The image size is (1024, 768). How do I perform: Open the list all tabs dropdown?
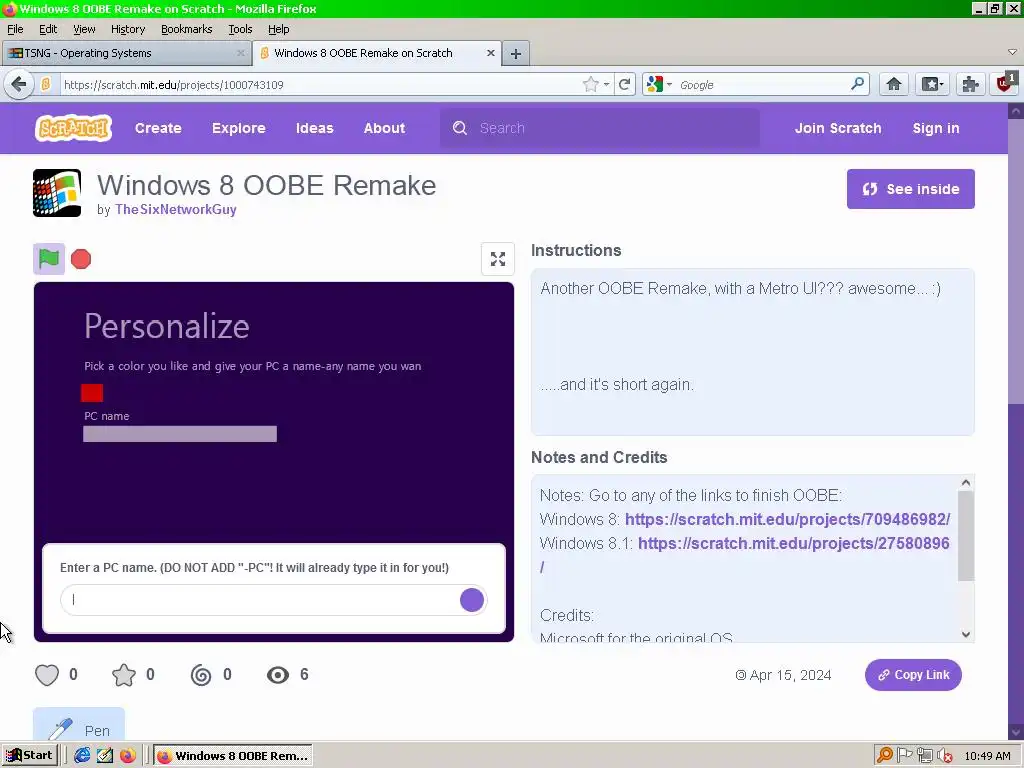1012,52
